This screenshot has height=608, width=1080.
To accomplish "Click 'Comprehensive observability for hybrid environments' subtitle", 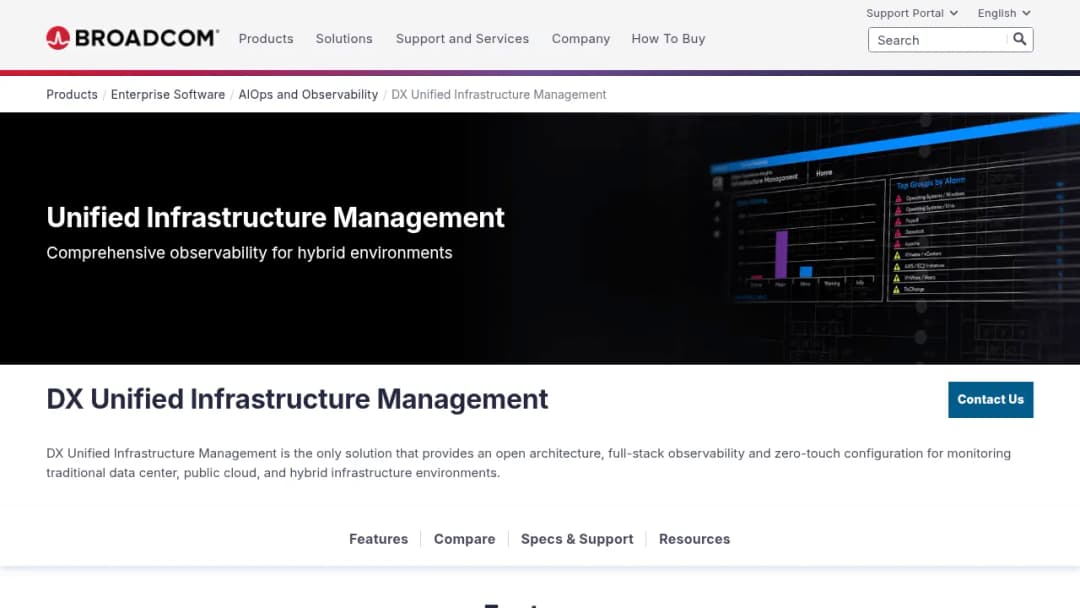I will coord(249,253).
